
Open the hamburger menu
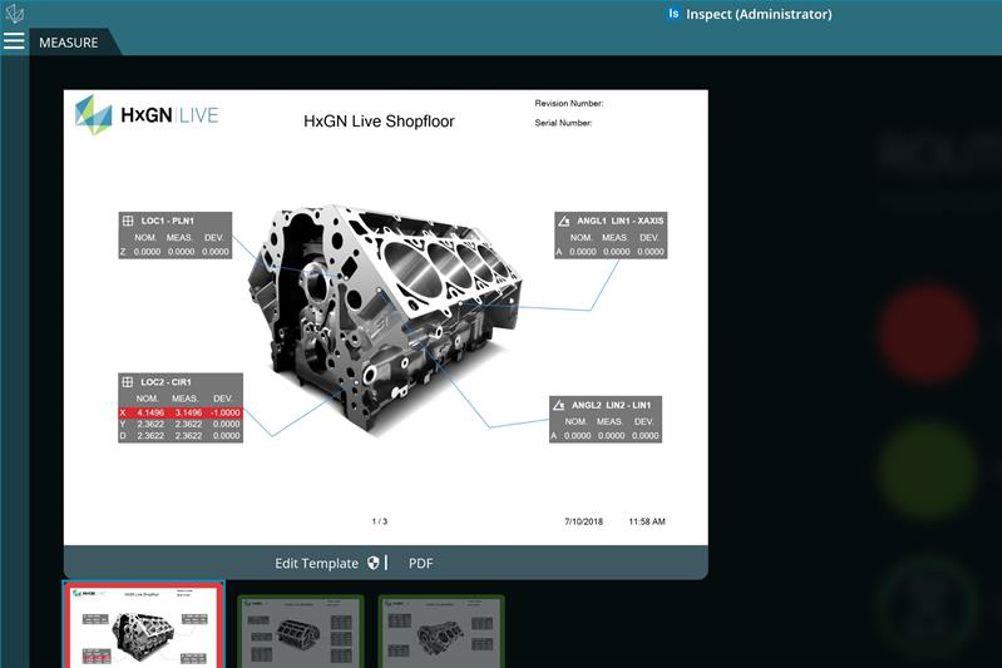coord(13,42)
